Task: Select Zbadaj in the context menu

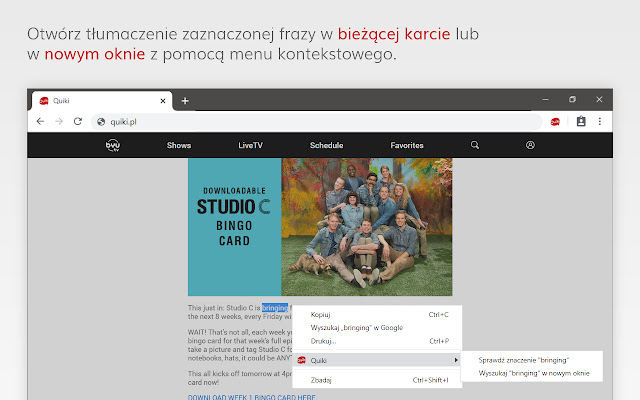Action: pos(377,380)
